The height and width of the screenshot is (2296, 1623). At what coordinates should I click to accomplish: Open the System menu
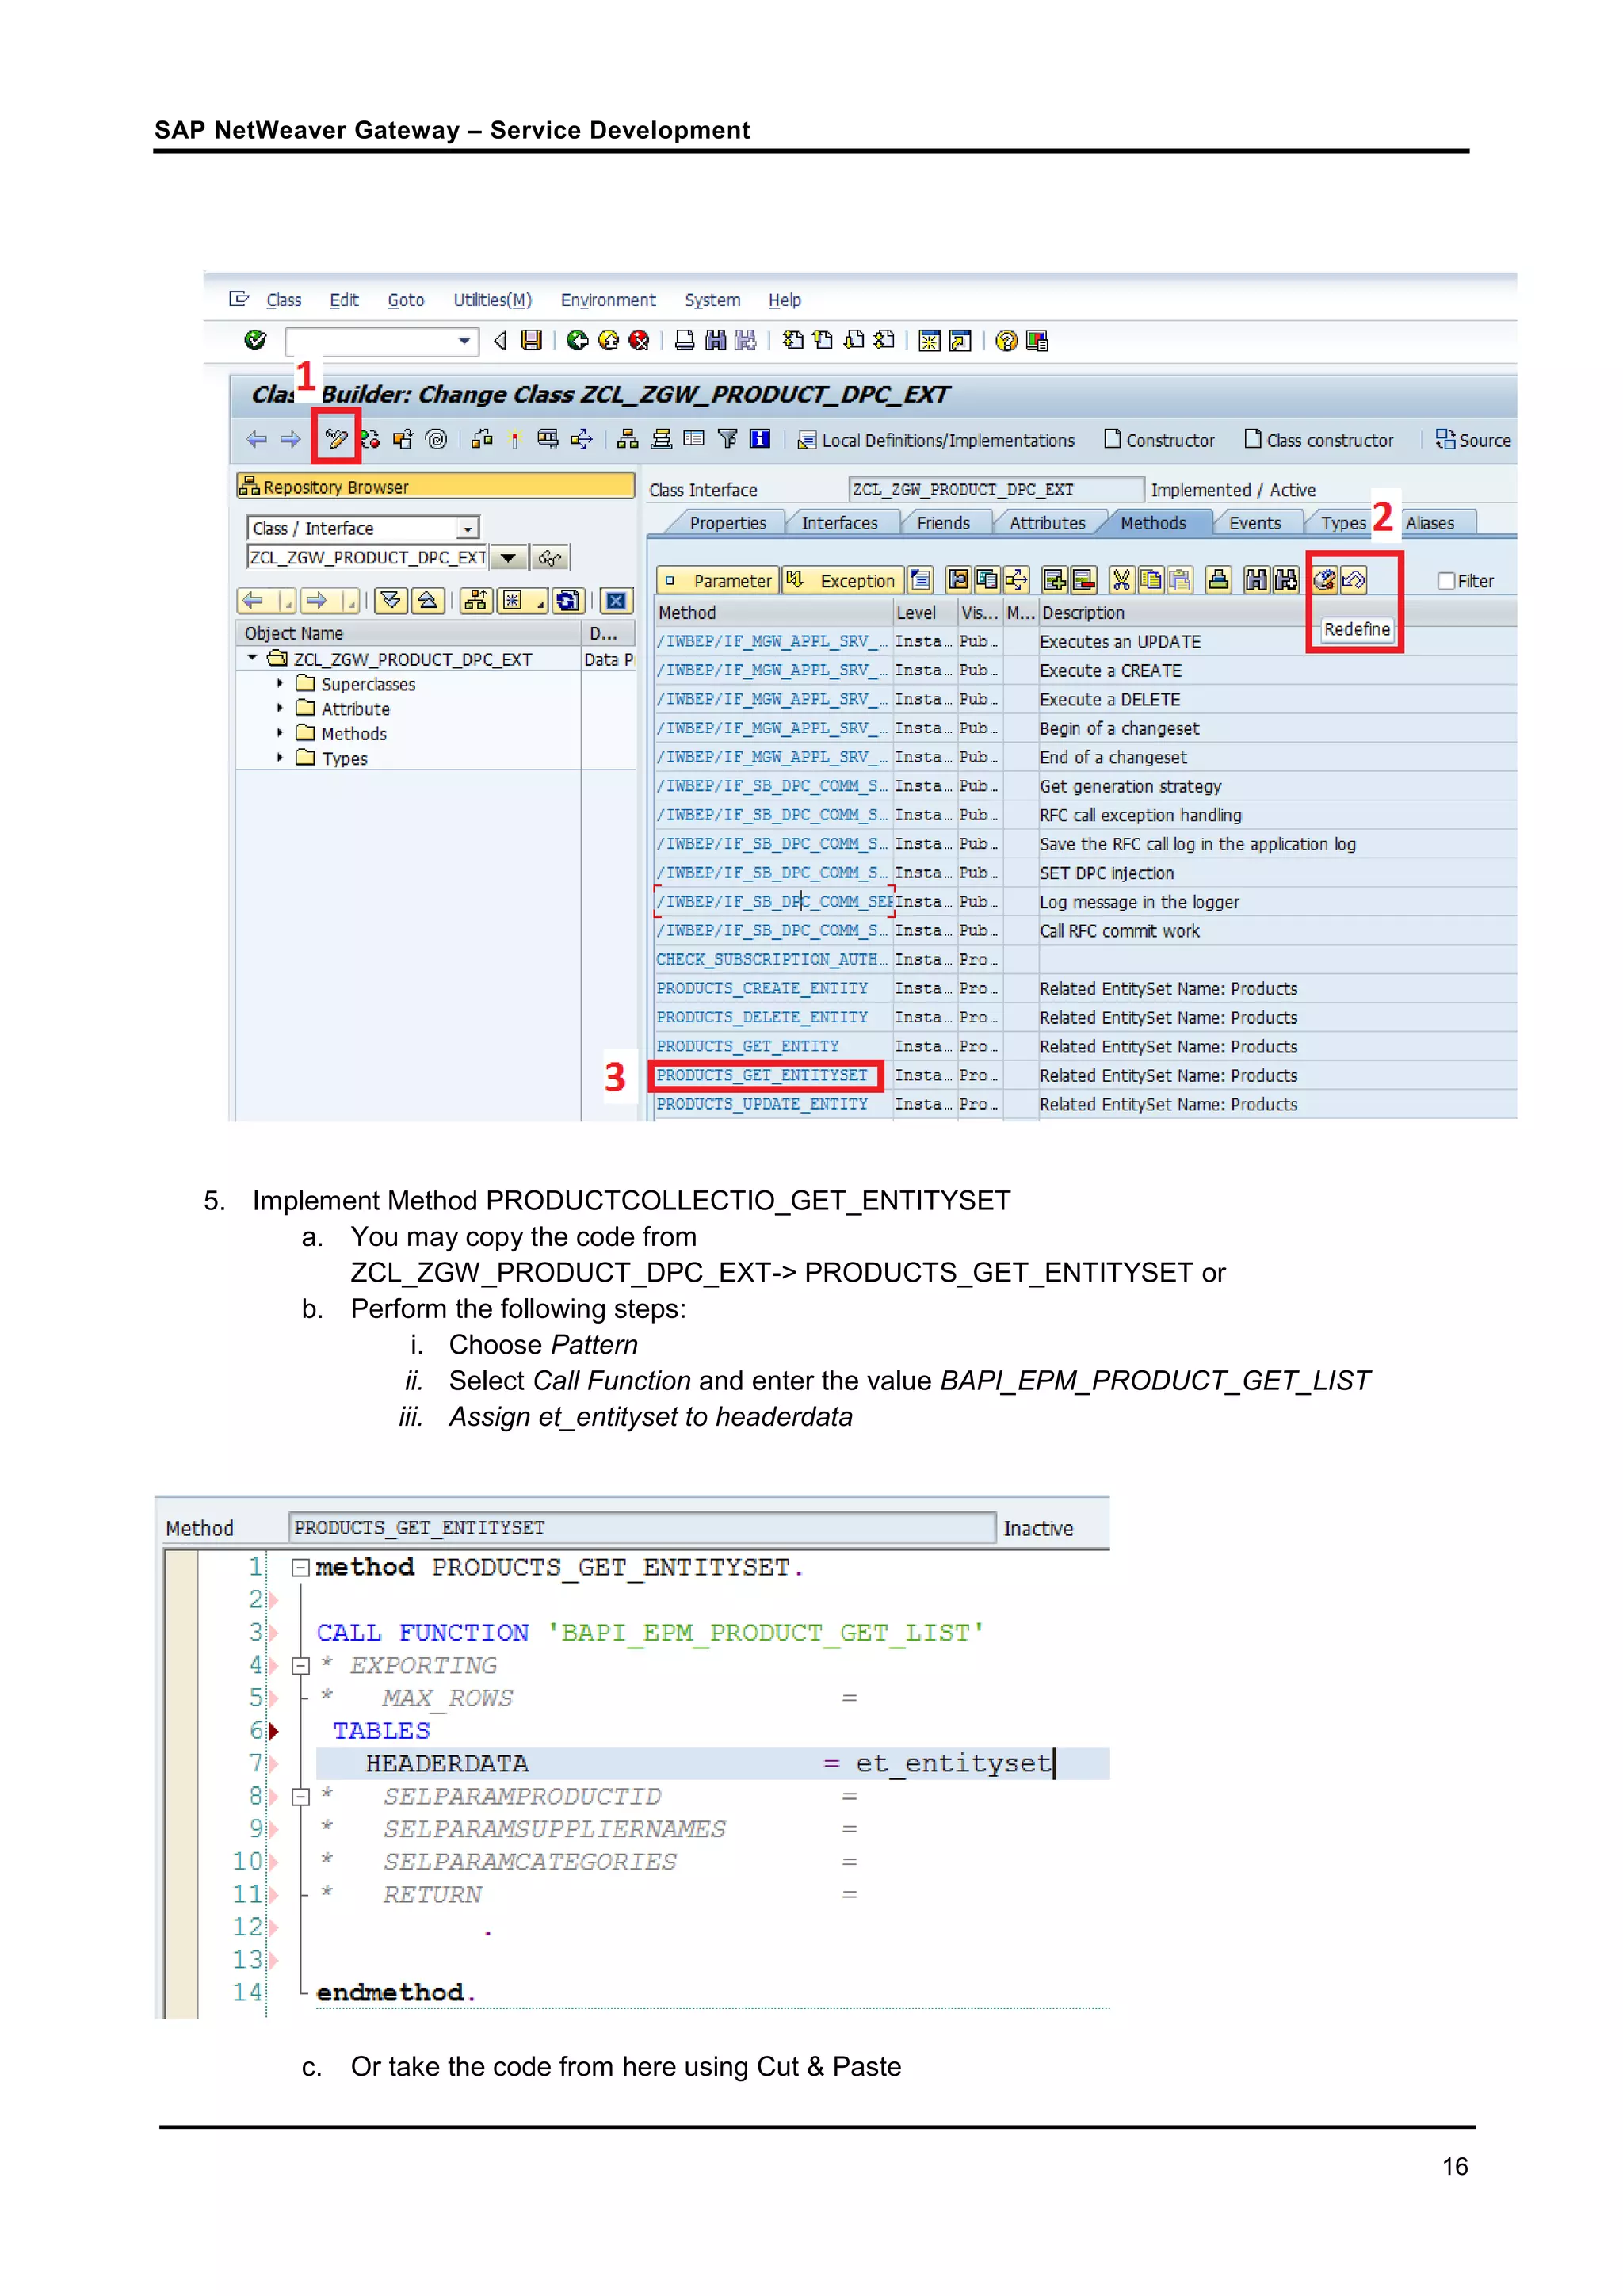click(713, 300)
